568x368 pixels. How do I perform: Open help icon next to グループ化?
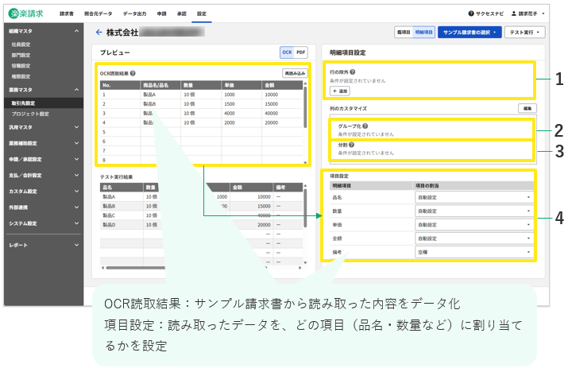365,126
